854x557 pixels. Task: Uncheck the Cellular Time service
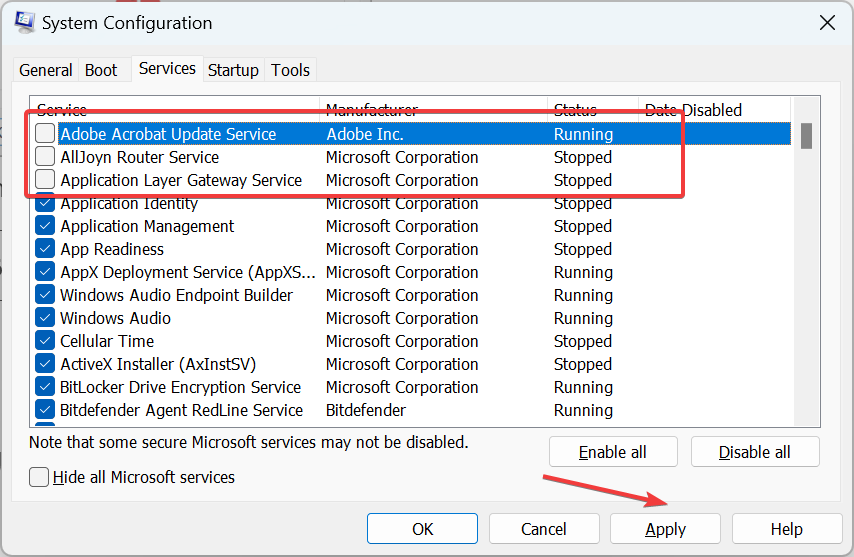(x=45, y=341)
